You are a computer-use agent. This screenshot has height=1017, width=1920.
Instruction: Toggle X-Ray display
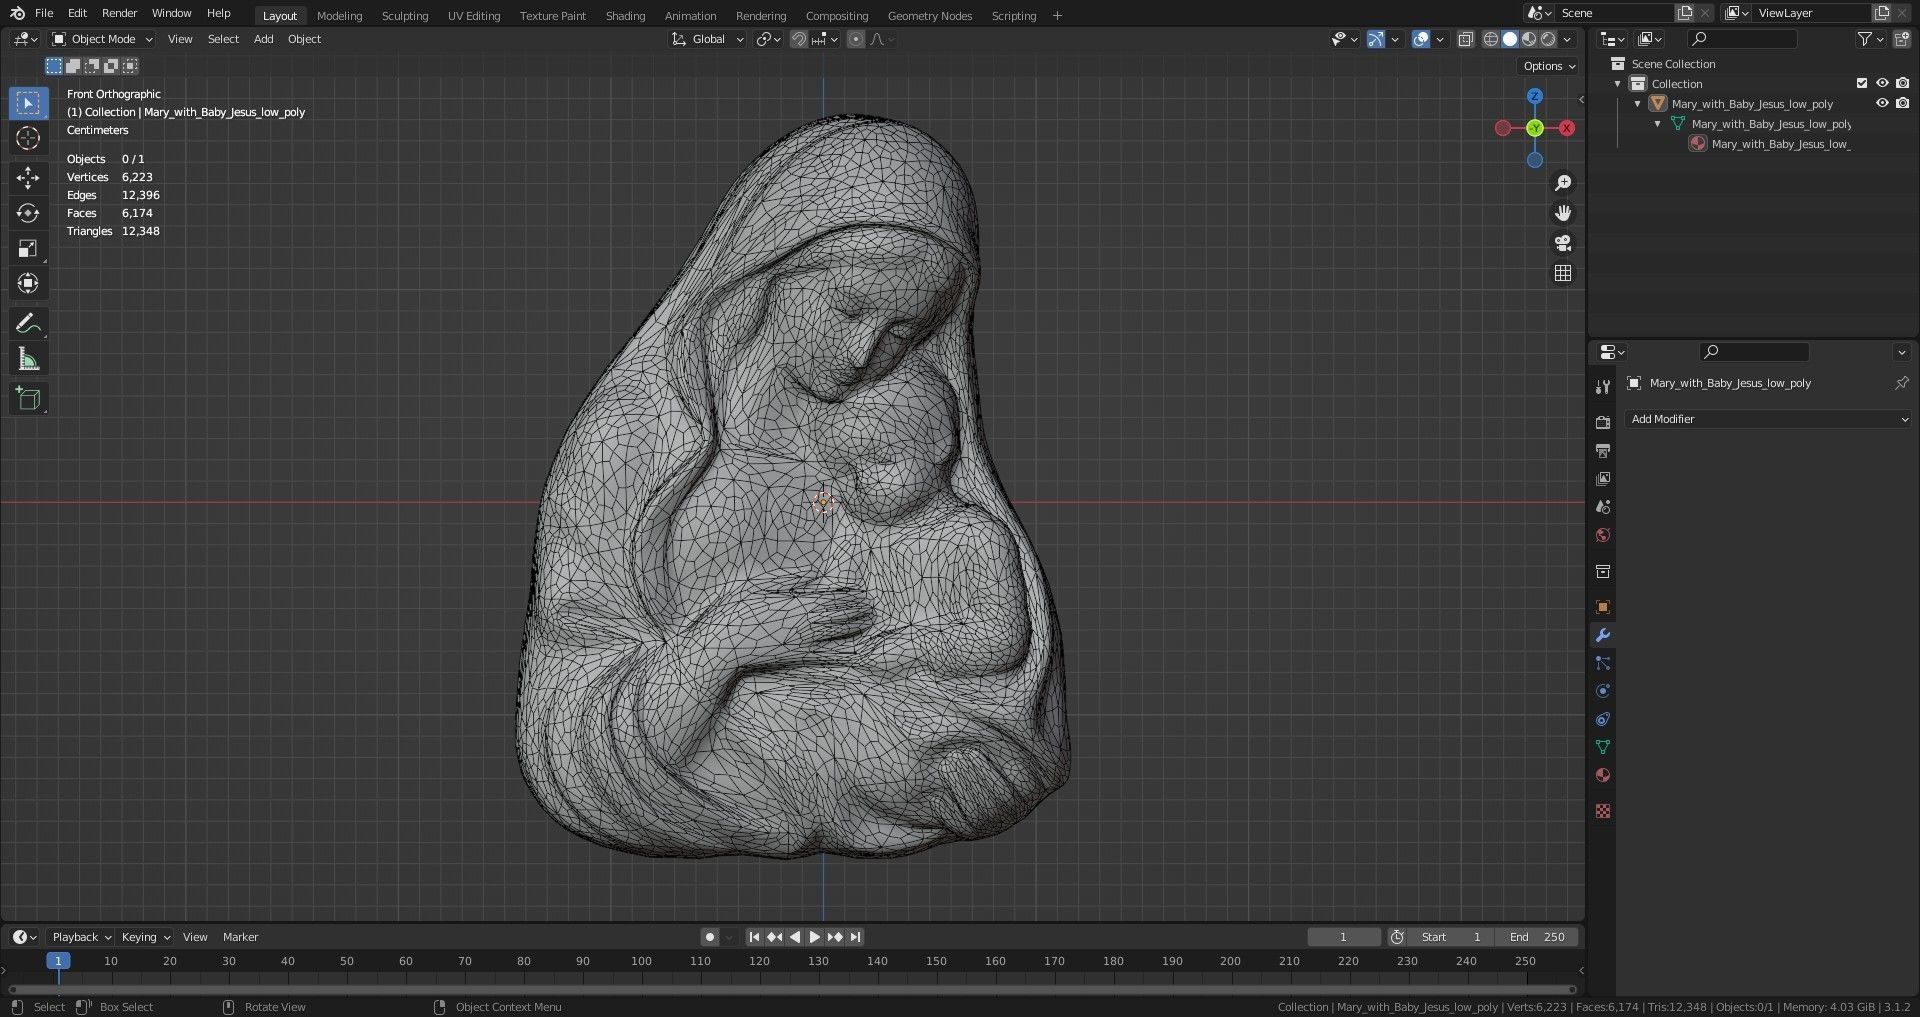point(1465,39)
